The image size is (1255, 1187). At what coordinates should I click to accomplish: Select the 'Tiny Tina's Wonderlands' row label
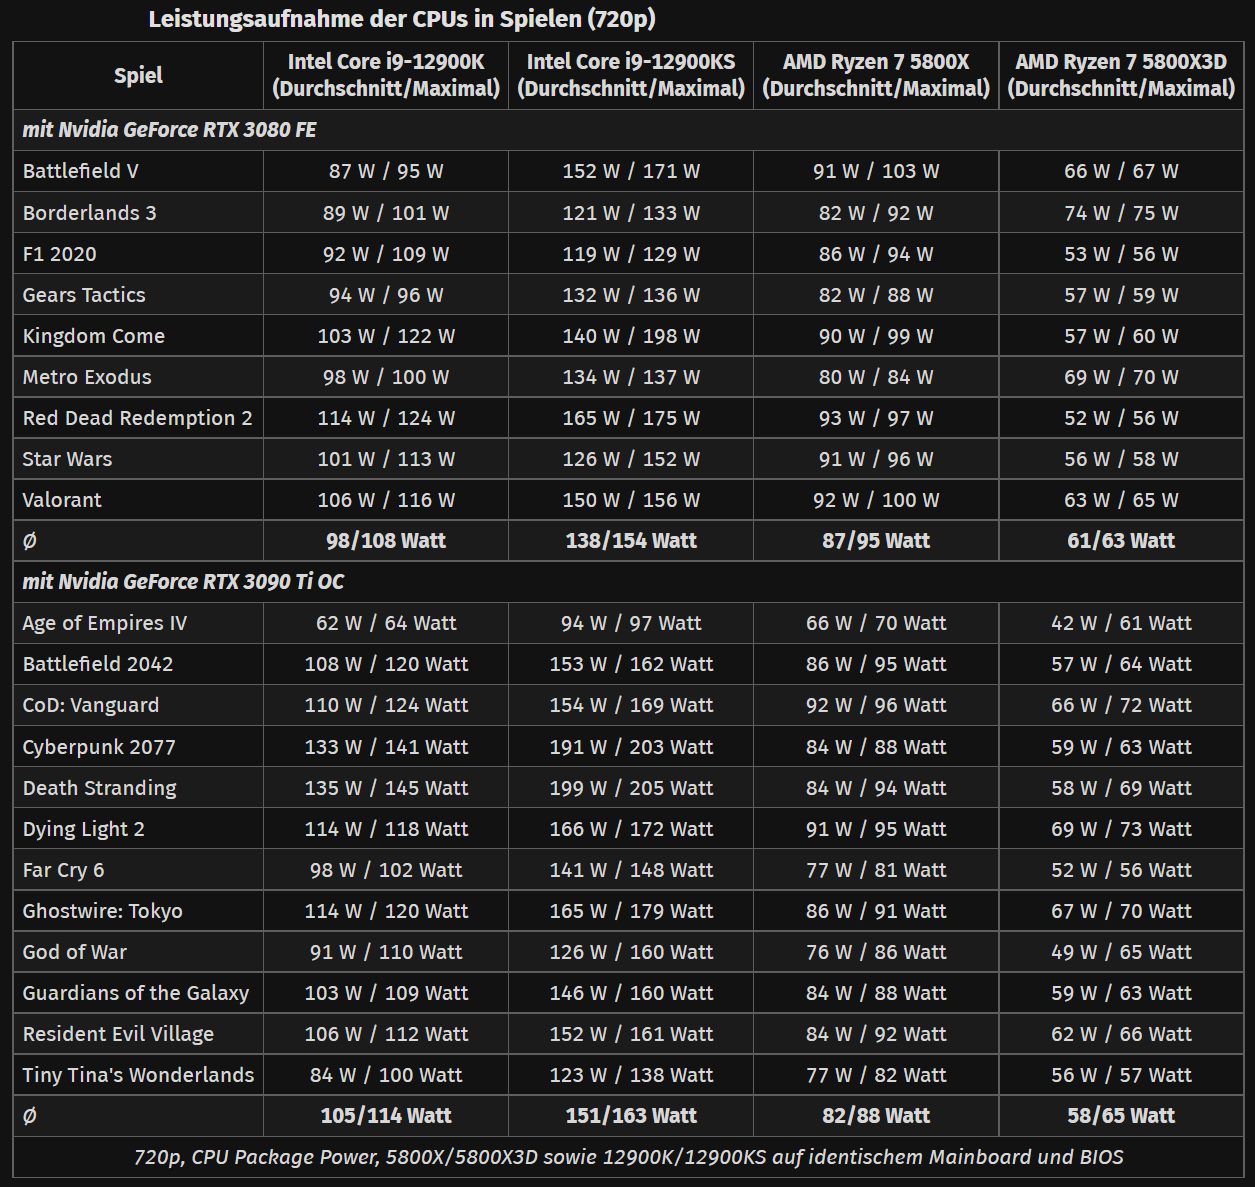click(x=138, y=1075)
